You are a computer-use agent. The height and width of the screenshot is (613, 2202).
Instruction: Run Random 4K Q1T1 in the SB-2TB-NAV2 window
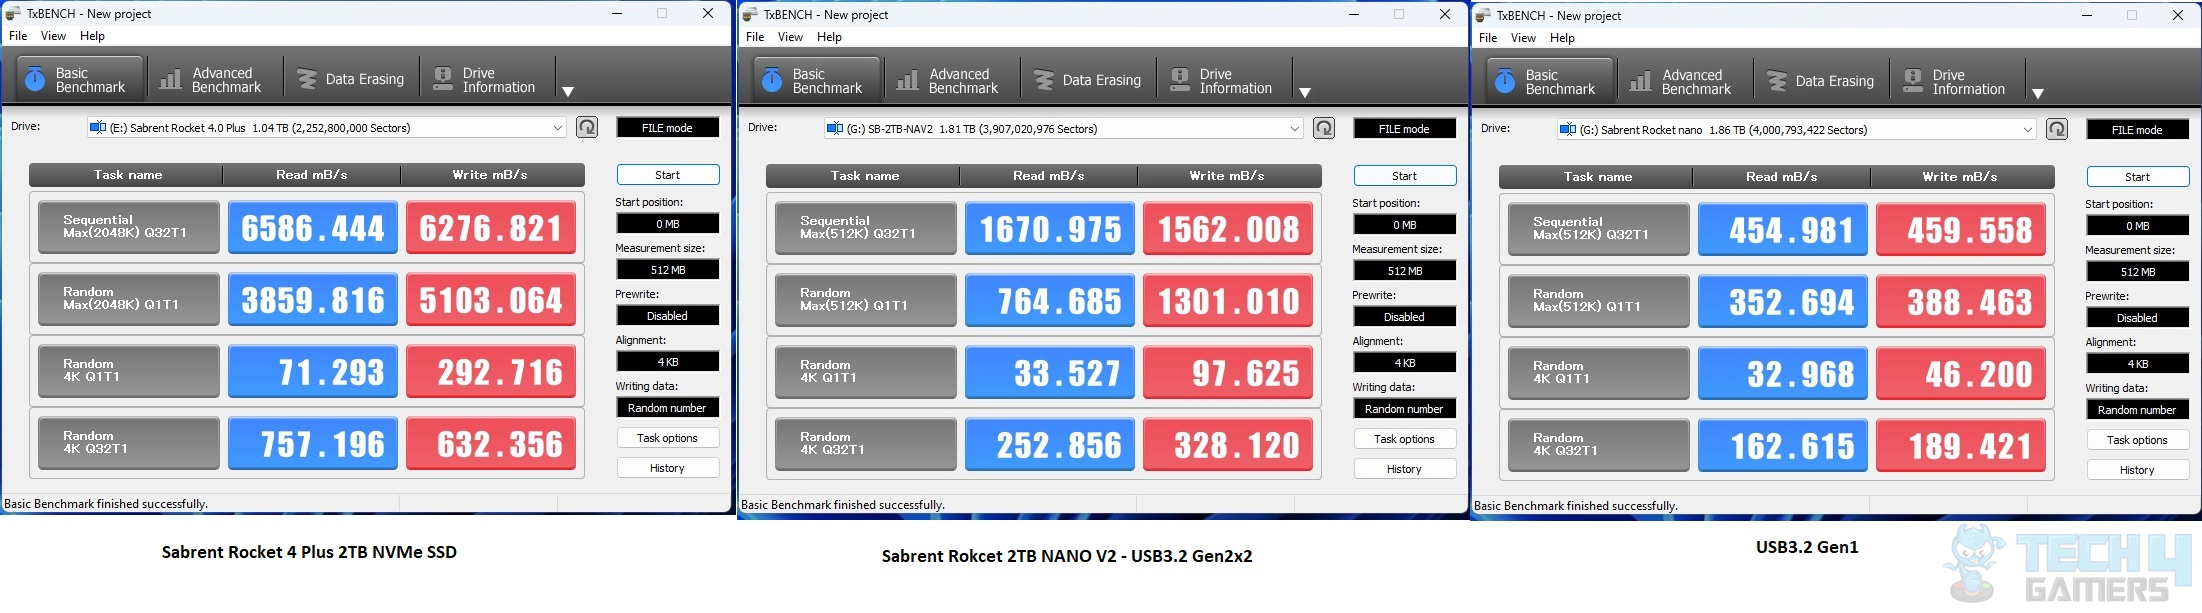[x=866, y=372]
